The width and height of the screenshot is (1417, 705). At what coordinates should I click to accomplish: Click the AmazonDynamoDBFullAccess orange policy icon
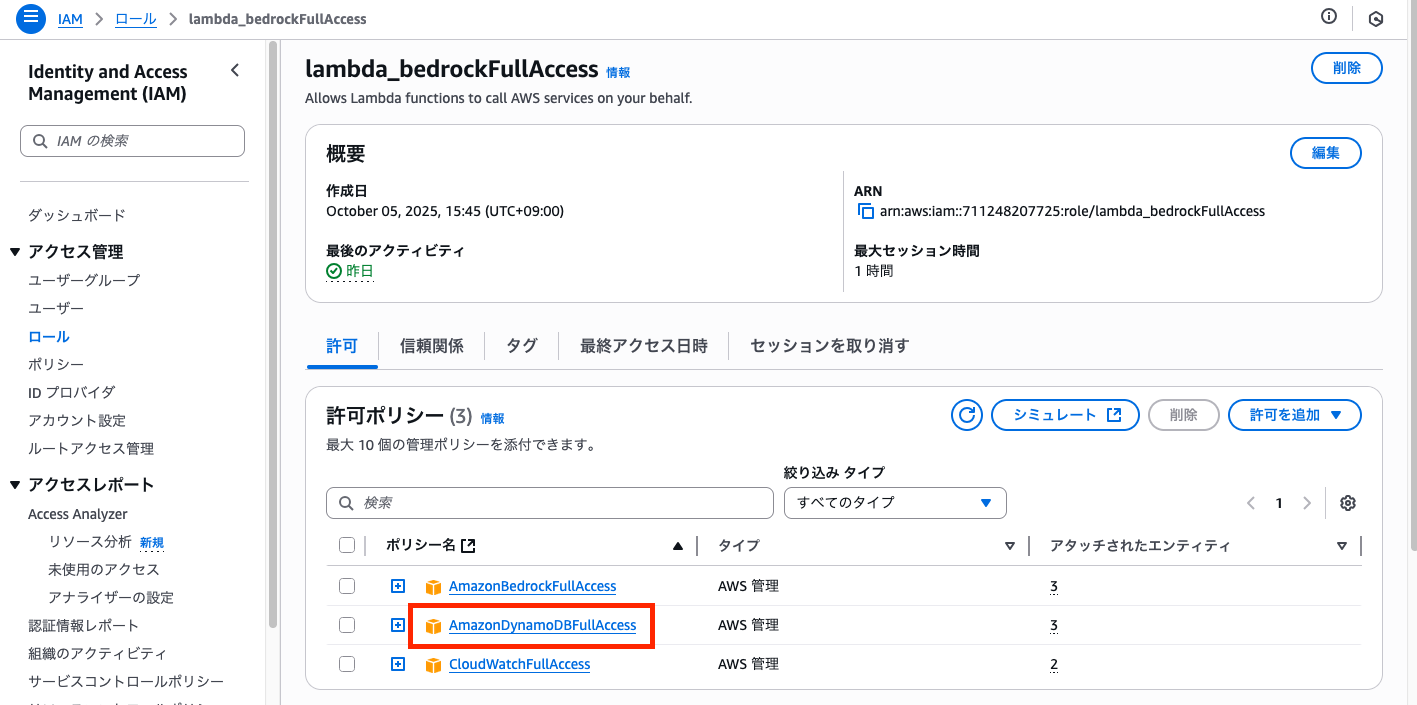point(433,626)
